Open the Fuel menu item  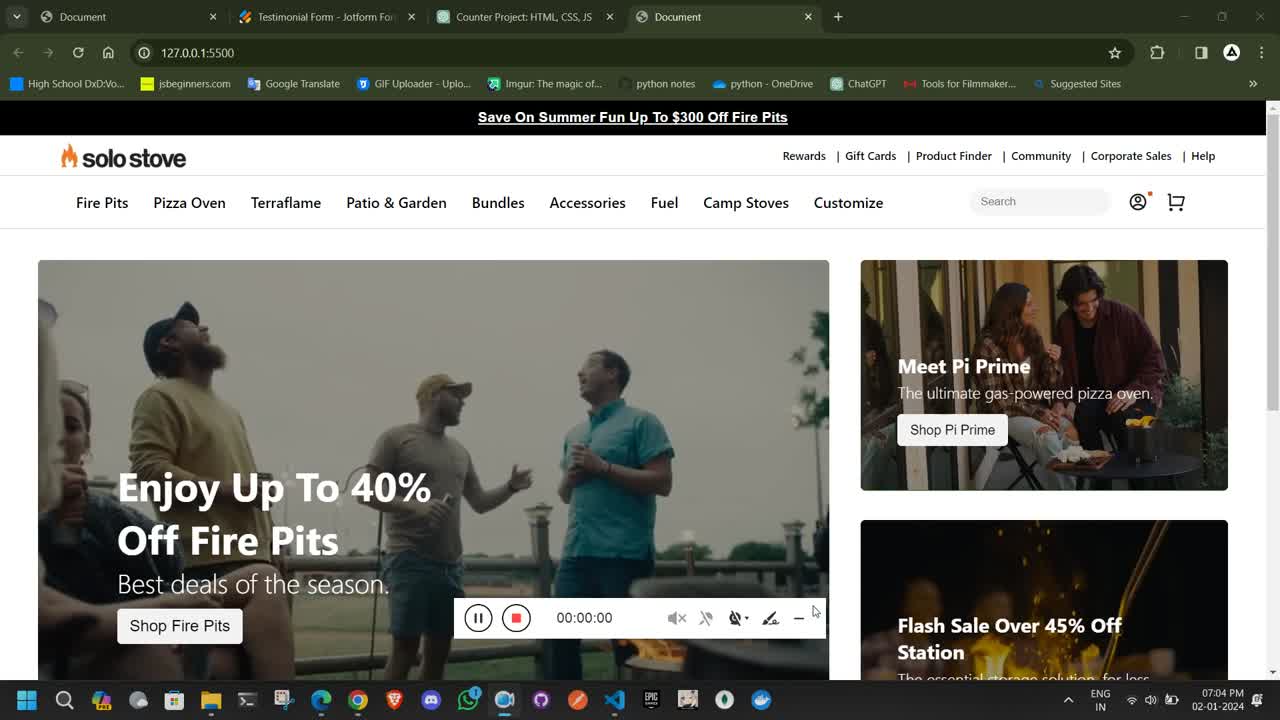pyautogui.click(x=664, y=203)
